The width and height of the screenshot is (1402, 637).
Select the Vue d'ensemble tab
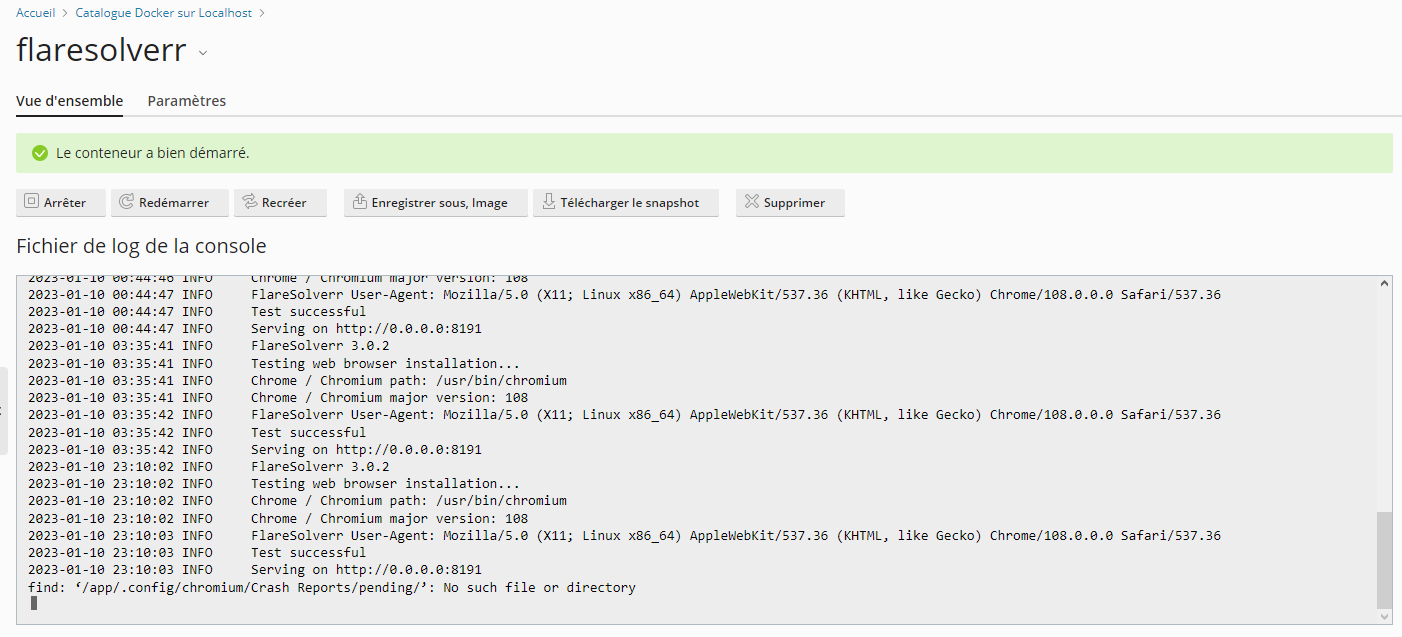click(68, 101)
